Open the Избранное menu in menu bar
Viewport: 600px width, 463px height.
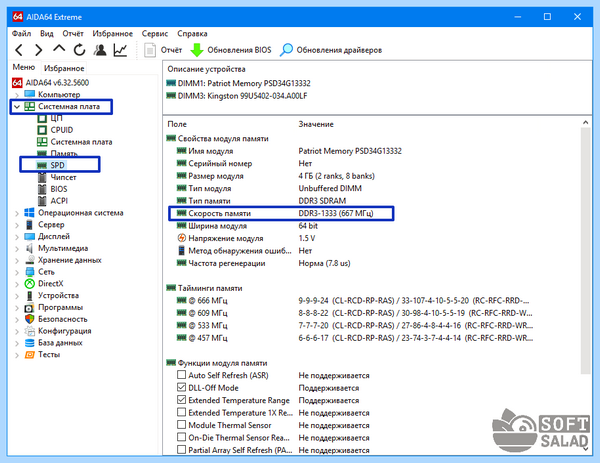[x=112, y=34]
